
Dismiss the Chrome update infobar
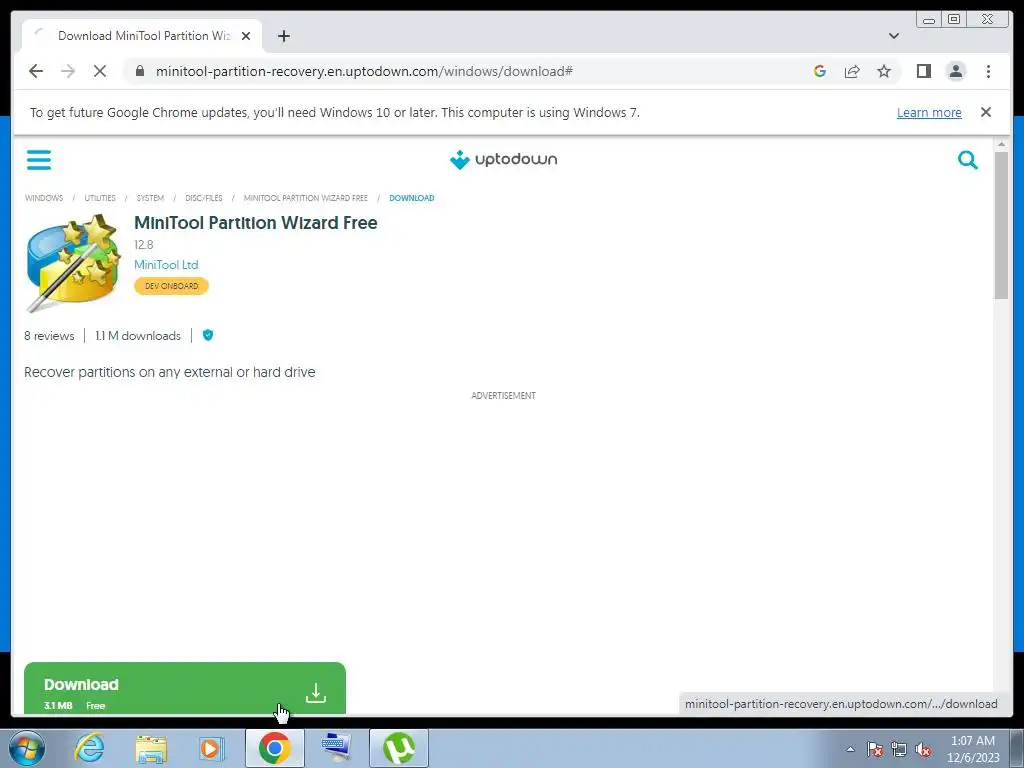point(985,112)
